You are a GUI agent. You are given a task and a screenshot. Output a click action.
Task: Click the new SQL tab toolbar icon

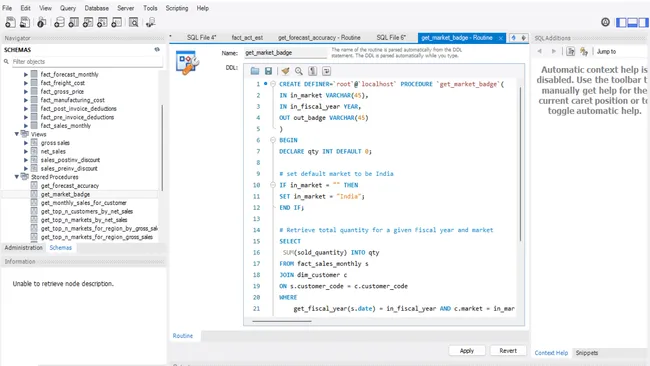[x=10, y=22]
